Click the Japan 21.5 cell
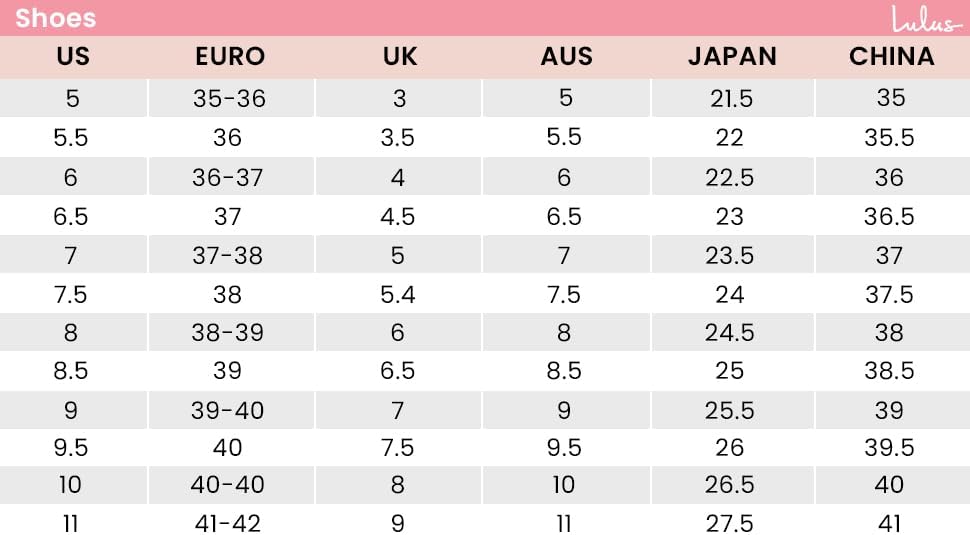 click(731, 98)
